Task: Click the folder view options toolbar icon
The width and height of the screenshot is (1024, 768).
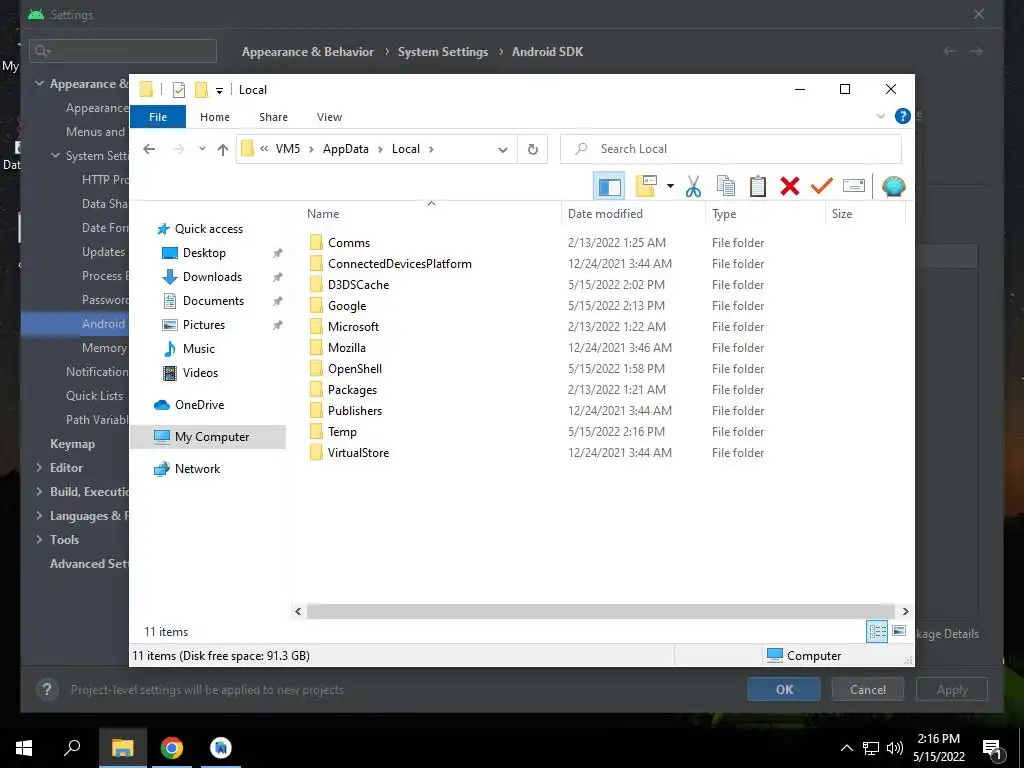Action: point(646,186)
